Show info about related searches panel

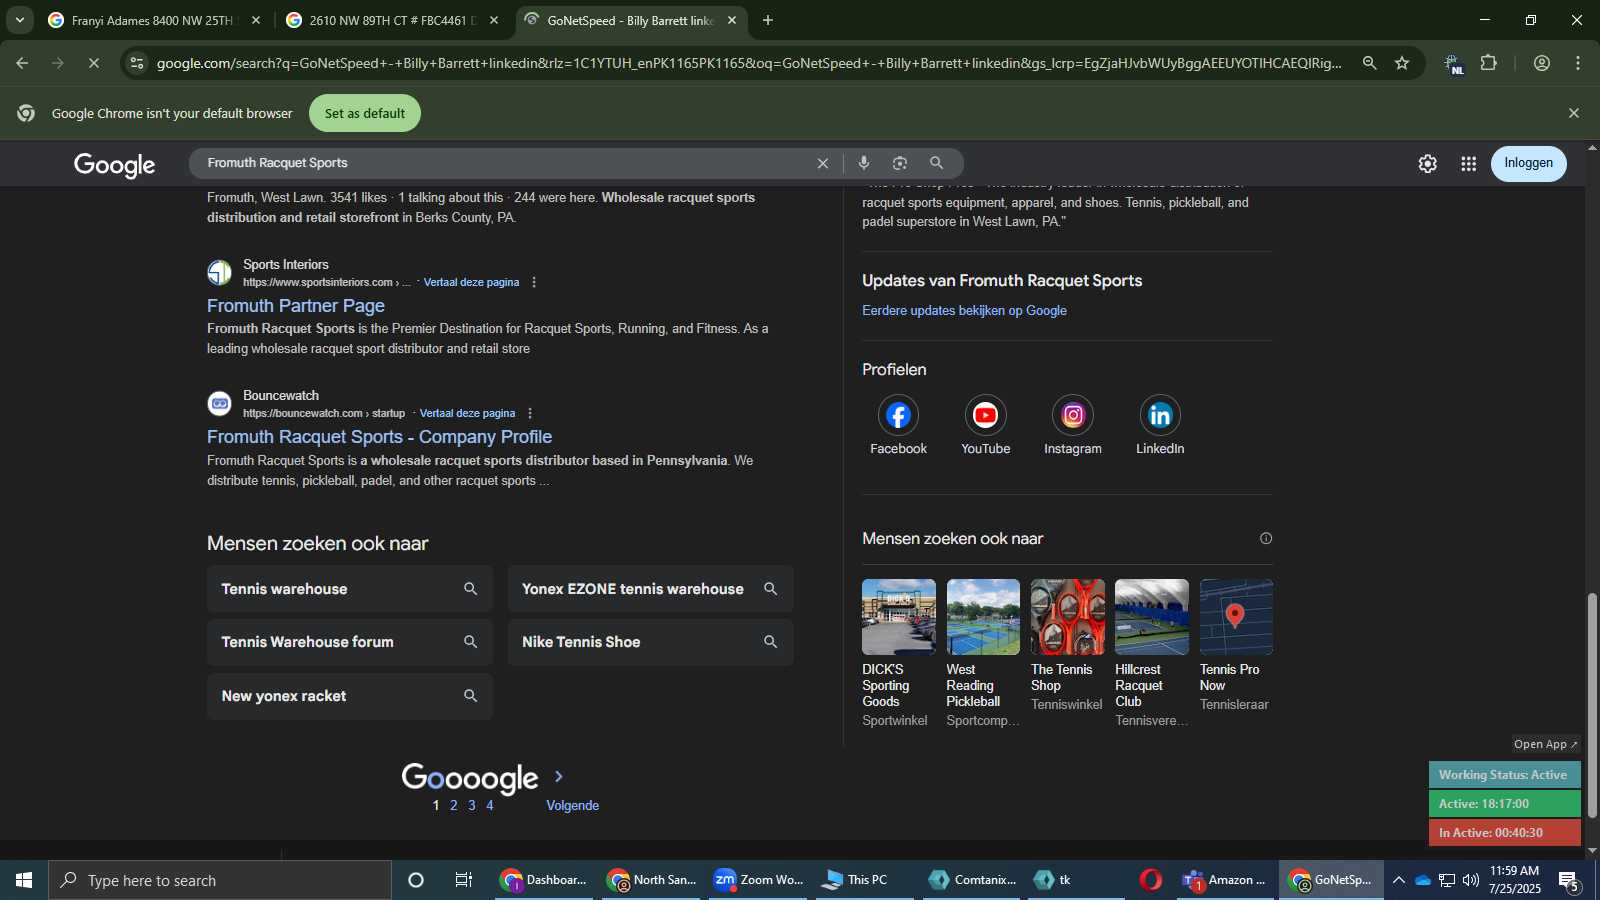pyautogui.click(x=1266, y=538)
